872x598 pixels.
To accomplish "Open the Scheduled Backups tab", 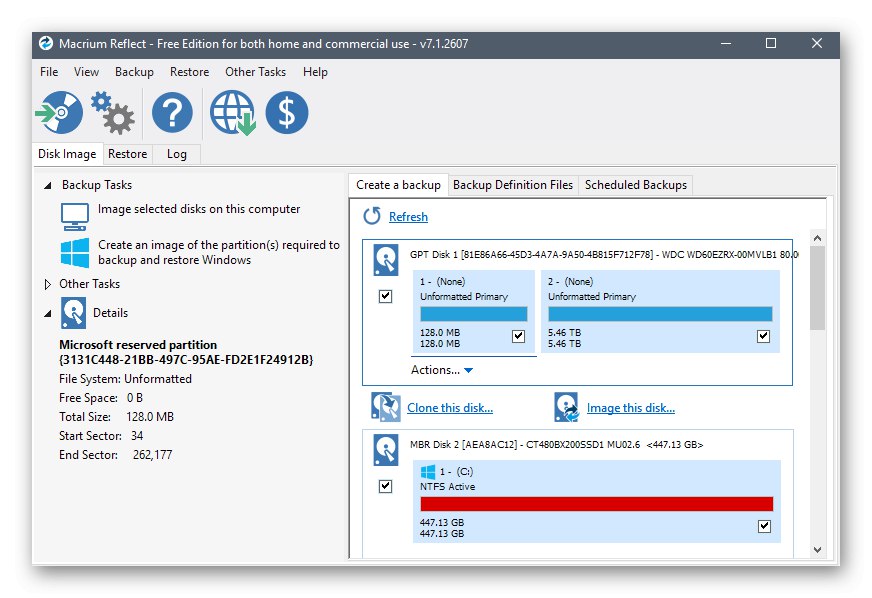I will 636,185.
